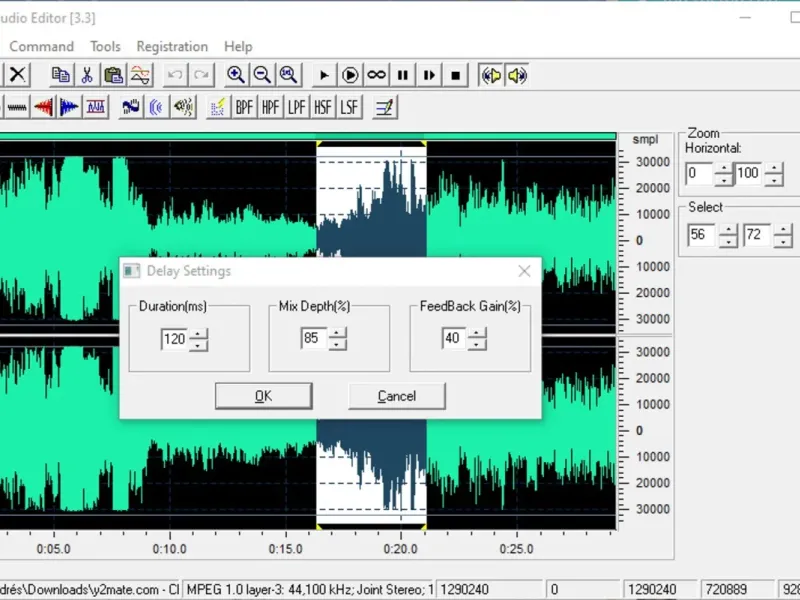Apply the HPF high-pass filter icon

click(x=270, y=107)
